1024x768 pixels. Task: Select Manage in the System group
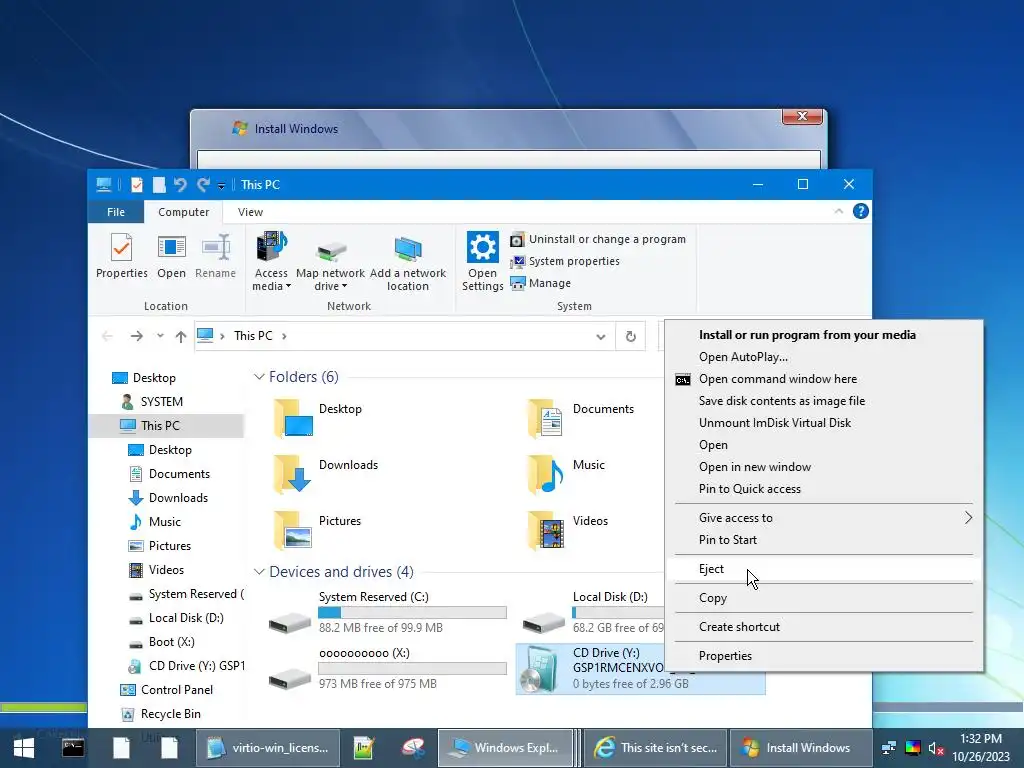(541, 283)
